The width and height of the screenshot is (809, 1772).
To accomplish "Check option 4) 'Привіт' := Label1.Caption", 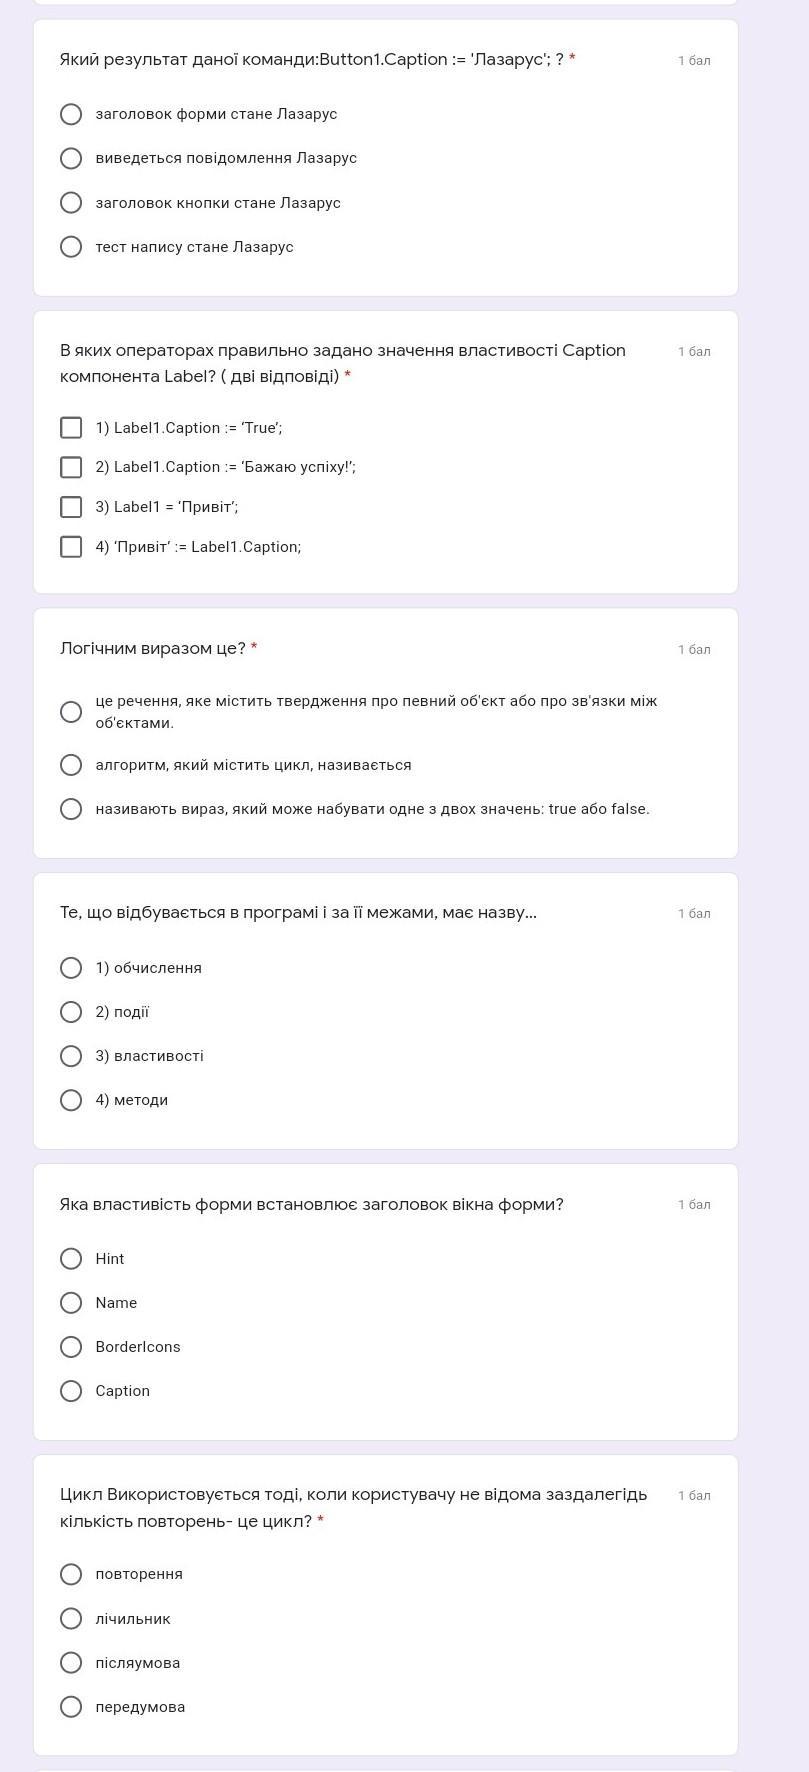I will pos(71,547).
